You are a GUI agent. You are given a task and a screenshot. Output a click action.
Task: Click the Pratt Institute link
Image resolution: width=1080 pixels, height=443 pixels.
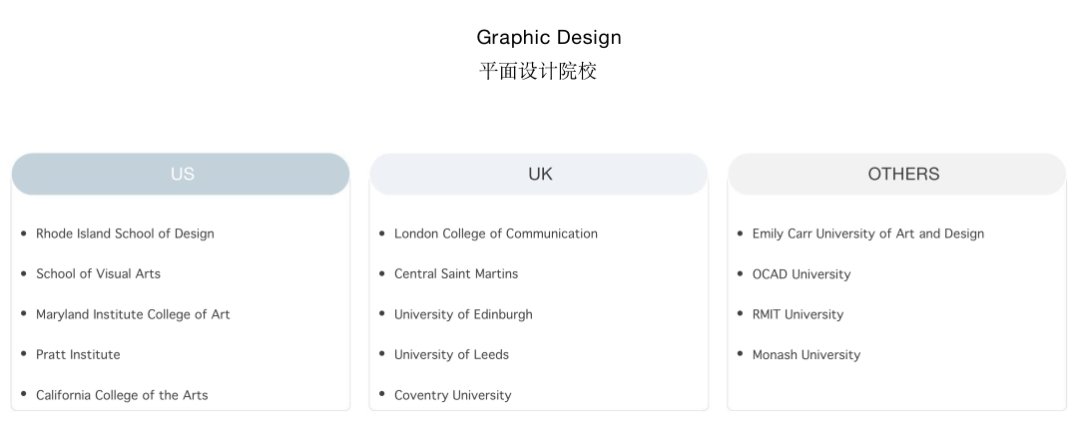point(78,355)
